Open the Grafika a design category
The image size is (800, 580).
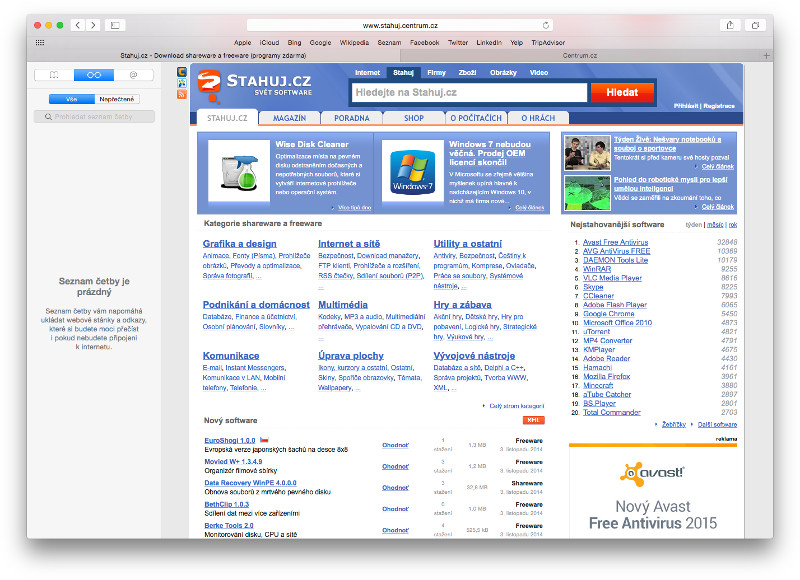coord(240,244)
